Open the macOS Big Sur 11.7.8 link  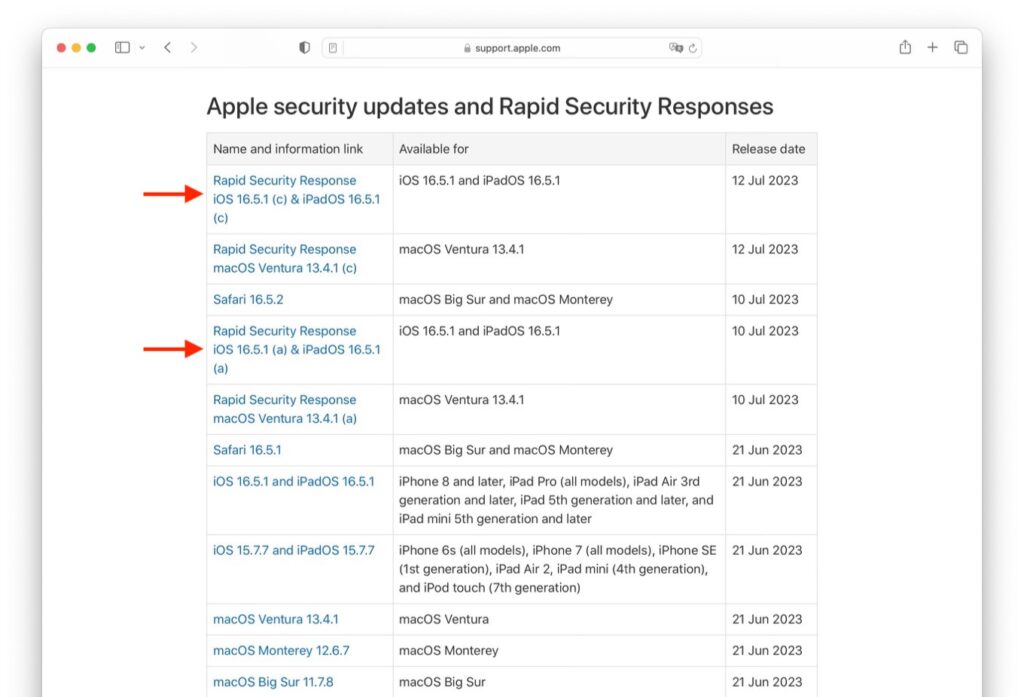point(273,682)
